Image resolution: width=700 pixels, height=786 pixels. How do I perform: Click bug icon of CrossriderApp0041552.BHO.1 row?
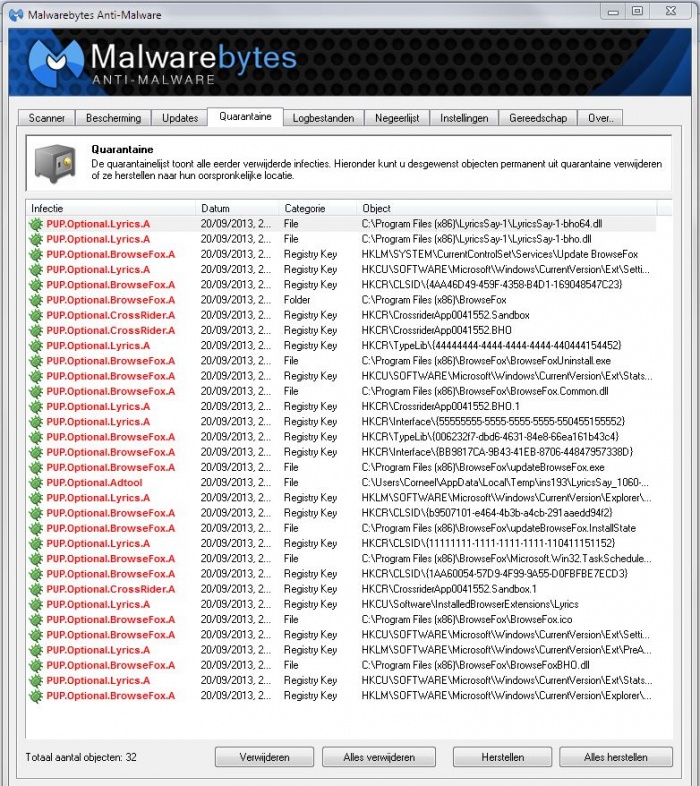tap(36, 407)
